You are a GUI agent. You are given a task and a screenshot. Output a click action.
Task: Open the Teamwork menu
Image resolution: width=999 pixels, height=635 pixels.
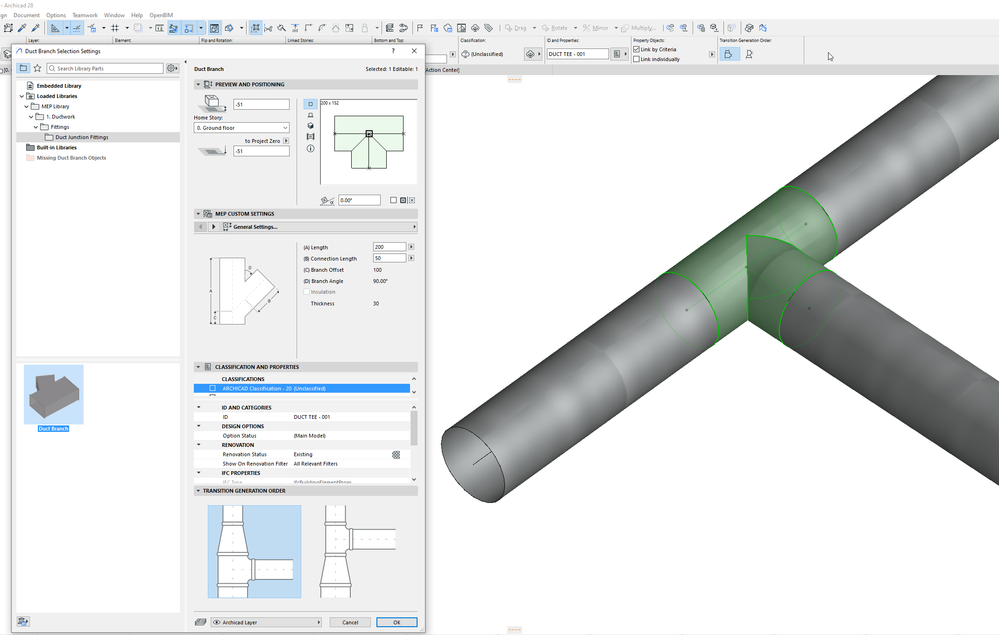click(85, 15)
